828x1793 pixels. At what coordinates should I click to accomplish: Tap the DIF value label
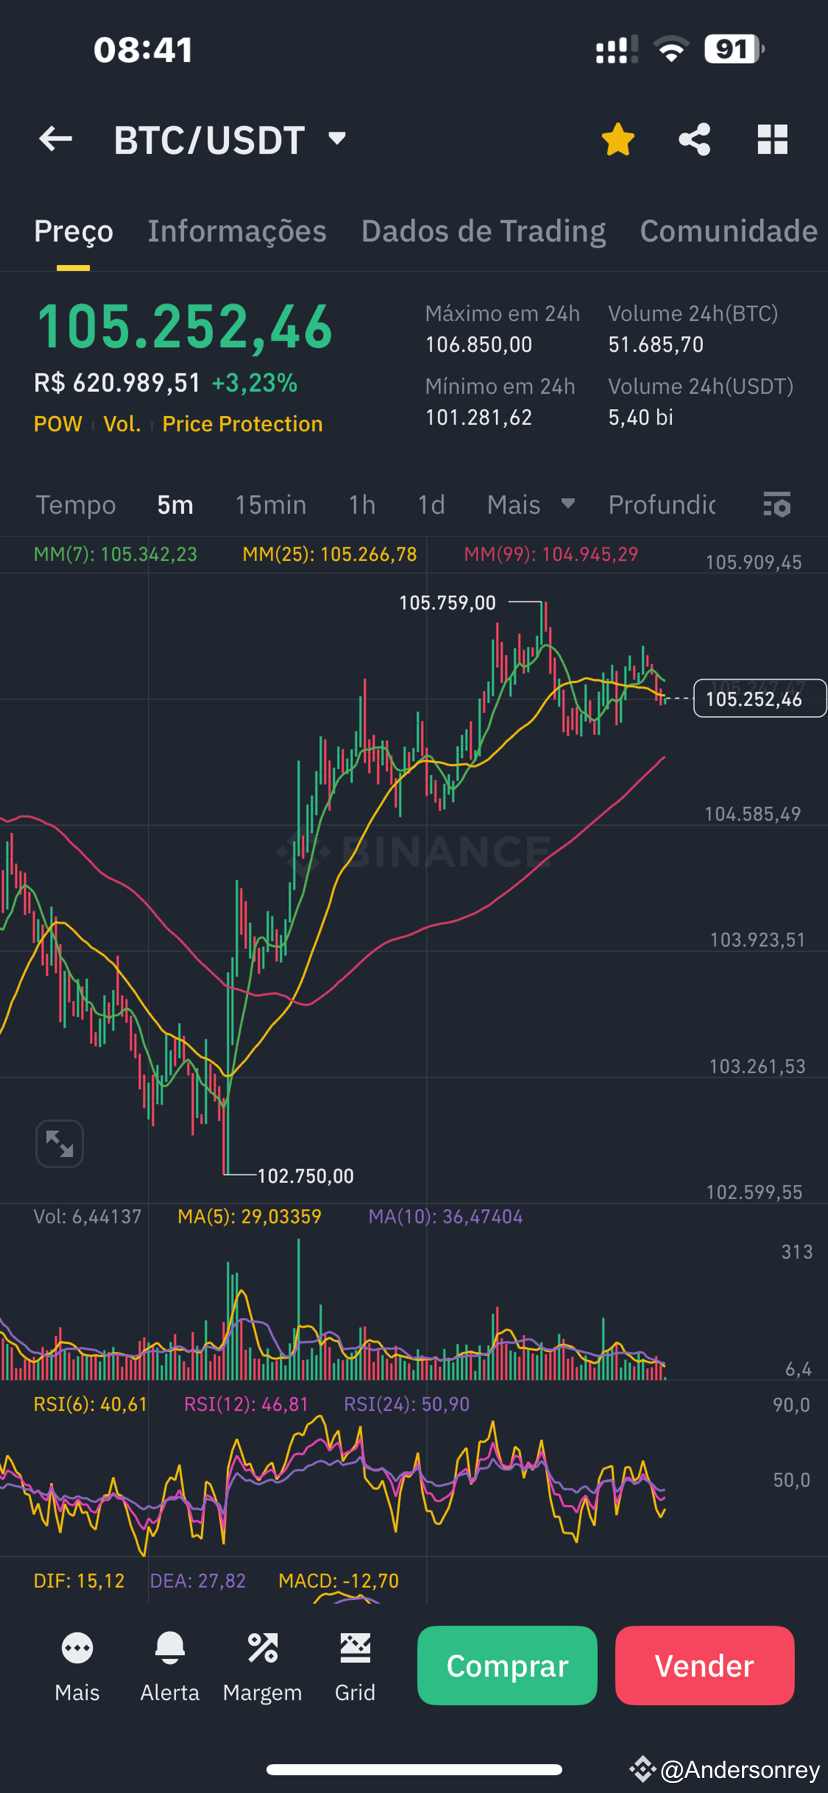79,1581
